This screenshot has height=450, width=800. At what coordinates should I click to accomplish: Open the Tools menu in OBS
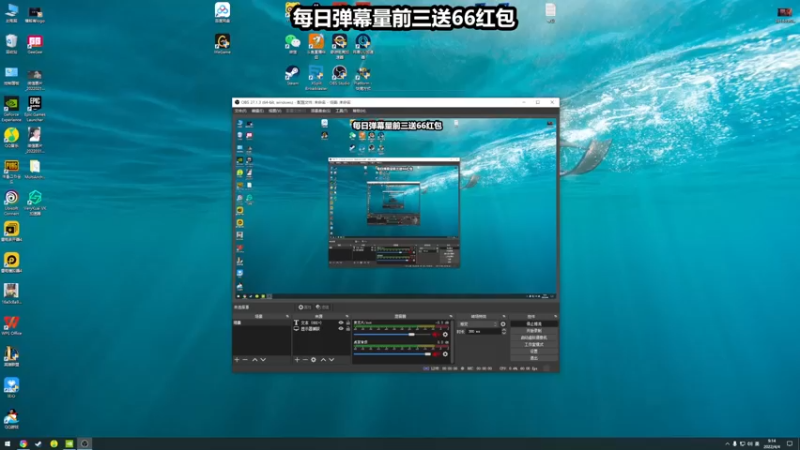point(341,111)
